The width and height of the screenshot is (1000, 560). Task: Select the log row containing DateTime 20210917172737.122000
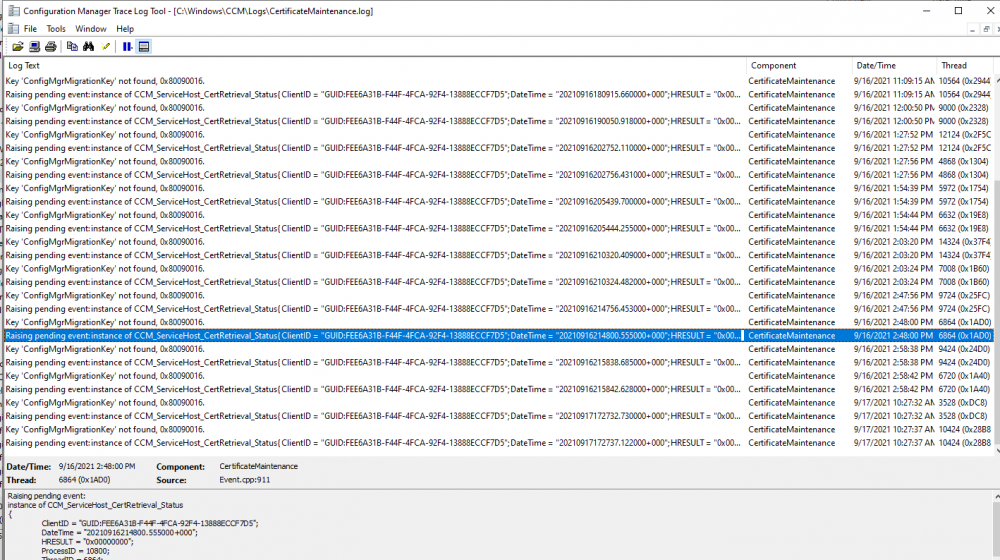498,443
